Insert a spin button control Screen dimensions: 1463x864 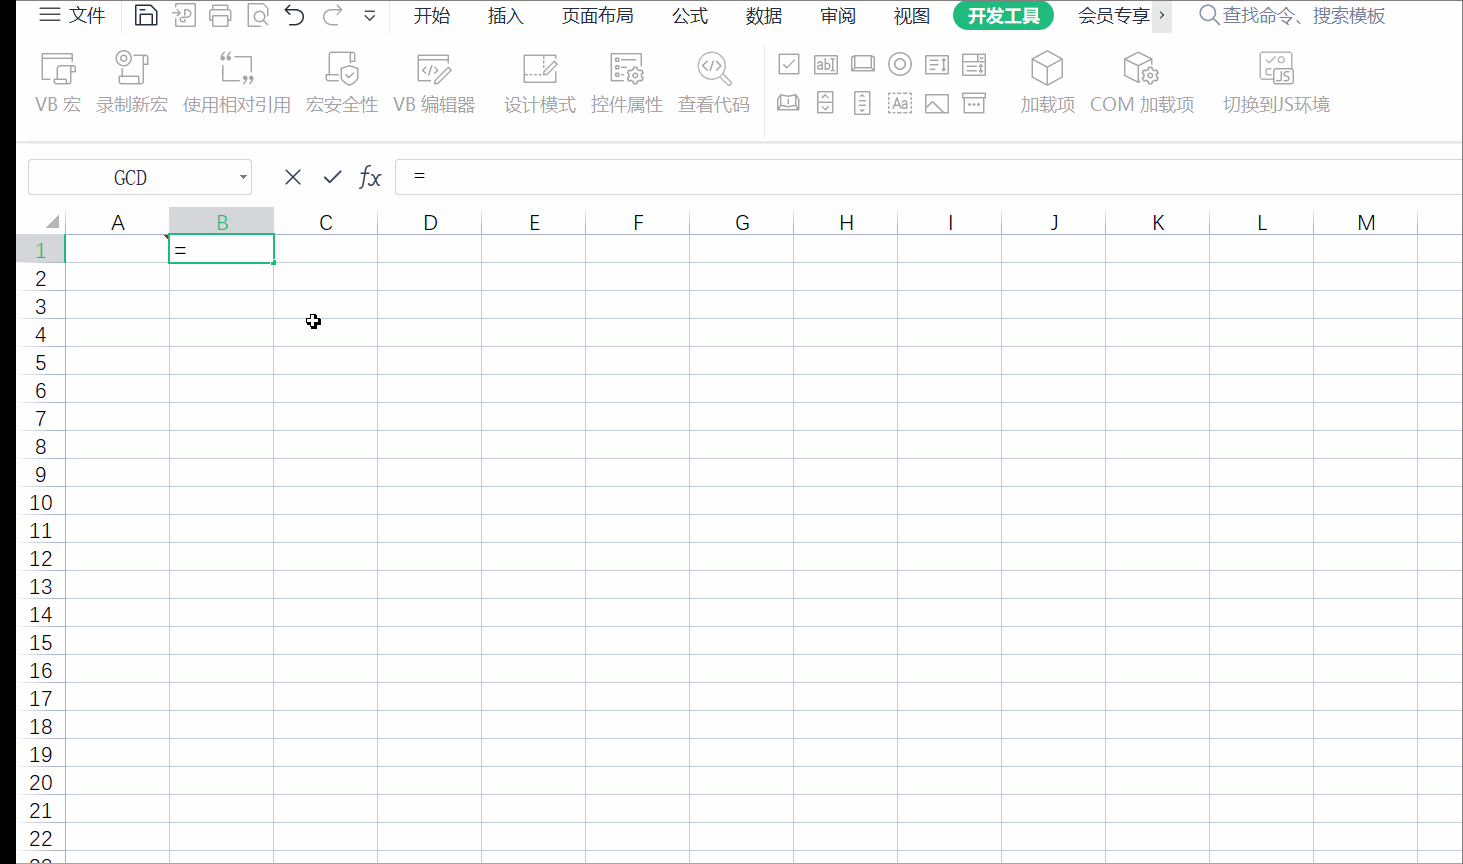[x=826, y=103]
